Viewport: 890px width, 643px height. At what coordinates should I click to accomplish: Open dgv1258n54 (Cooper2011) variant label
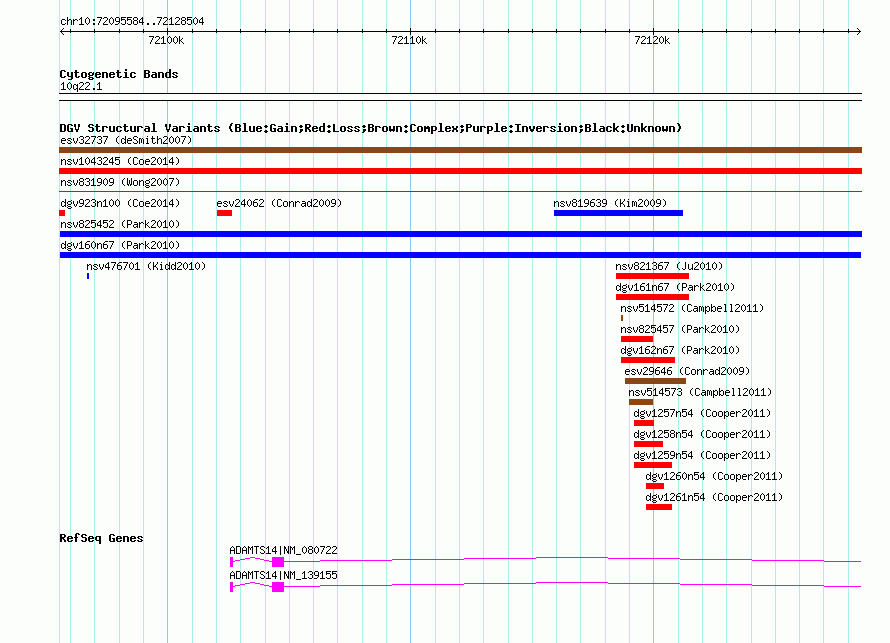point(702,434)
